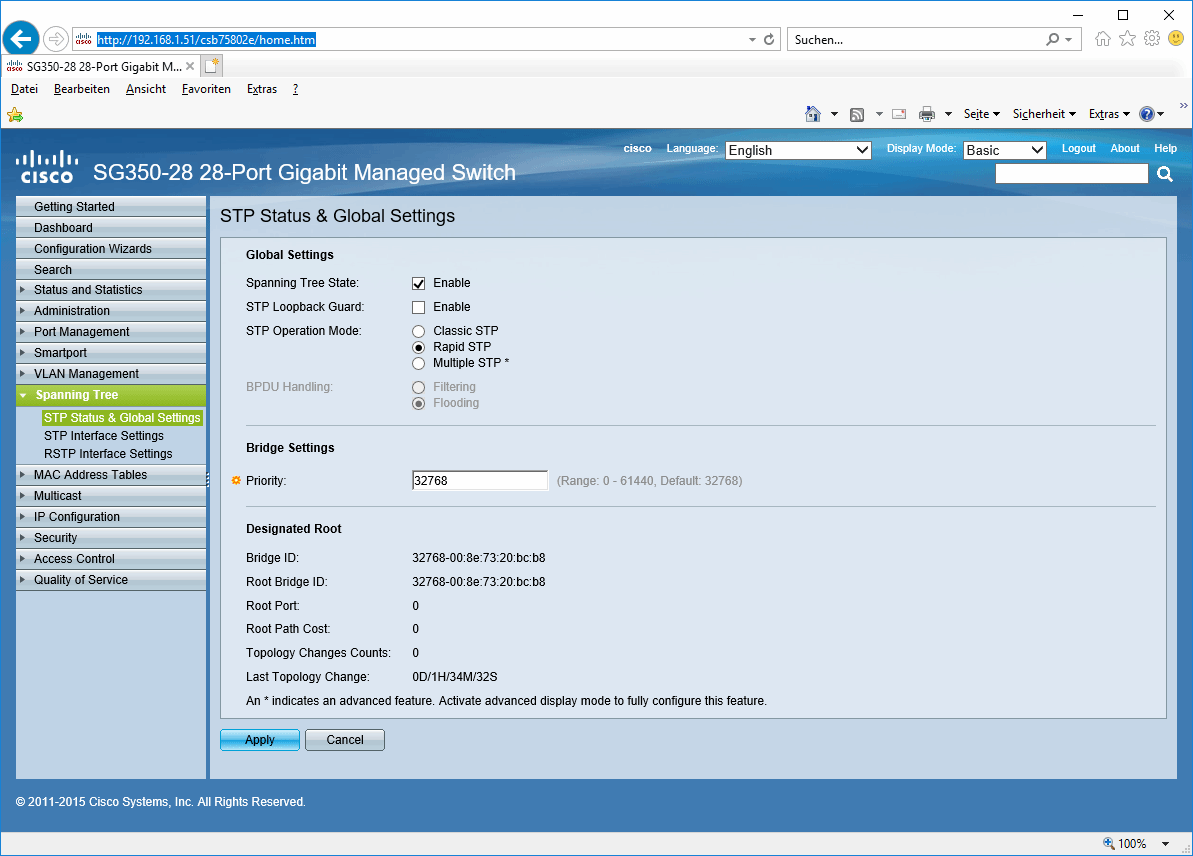Click the search magnifying glass icon
The width and height of the screenshot is (1193, 856).
[1164, 173]
